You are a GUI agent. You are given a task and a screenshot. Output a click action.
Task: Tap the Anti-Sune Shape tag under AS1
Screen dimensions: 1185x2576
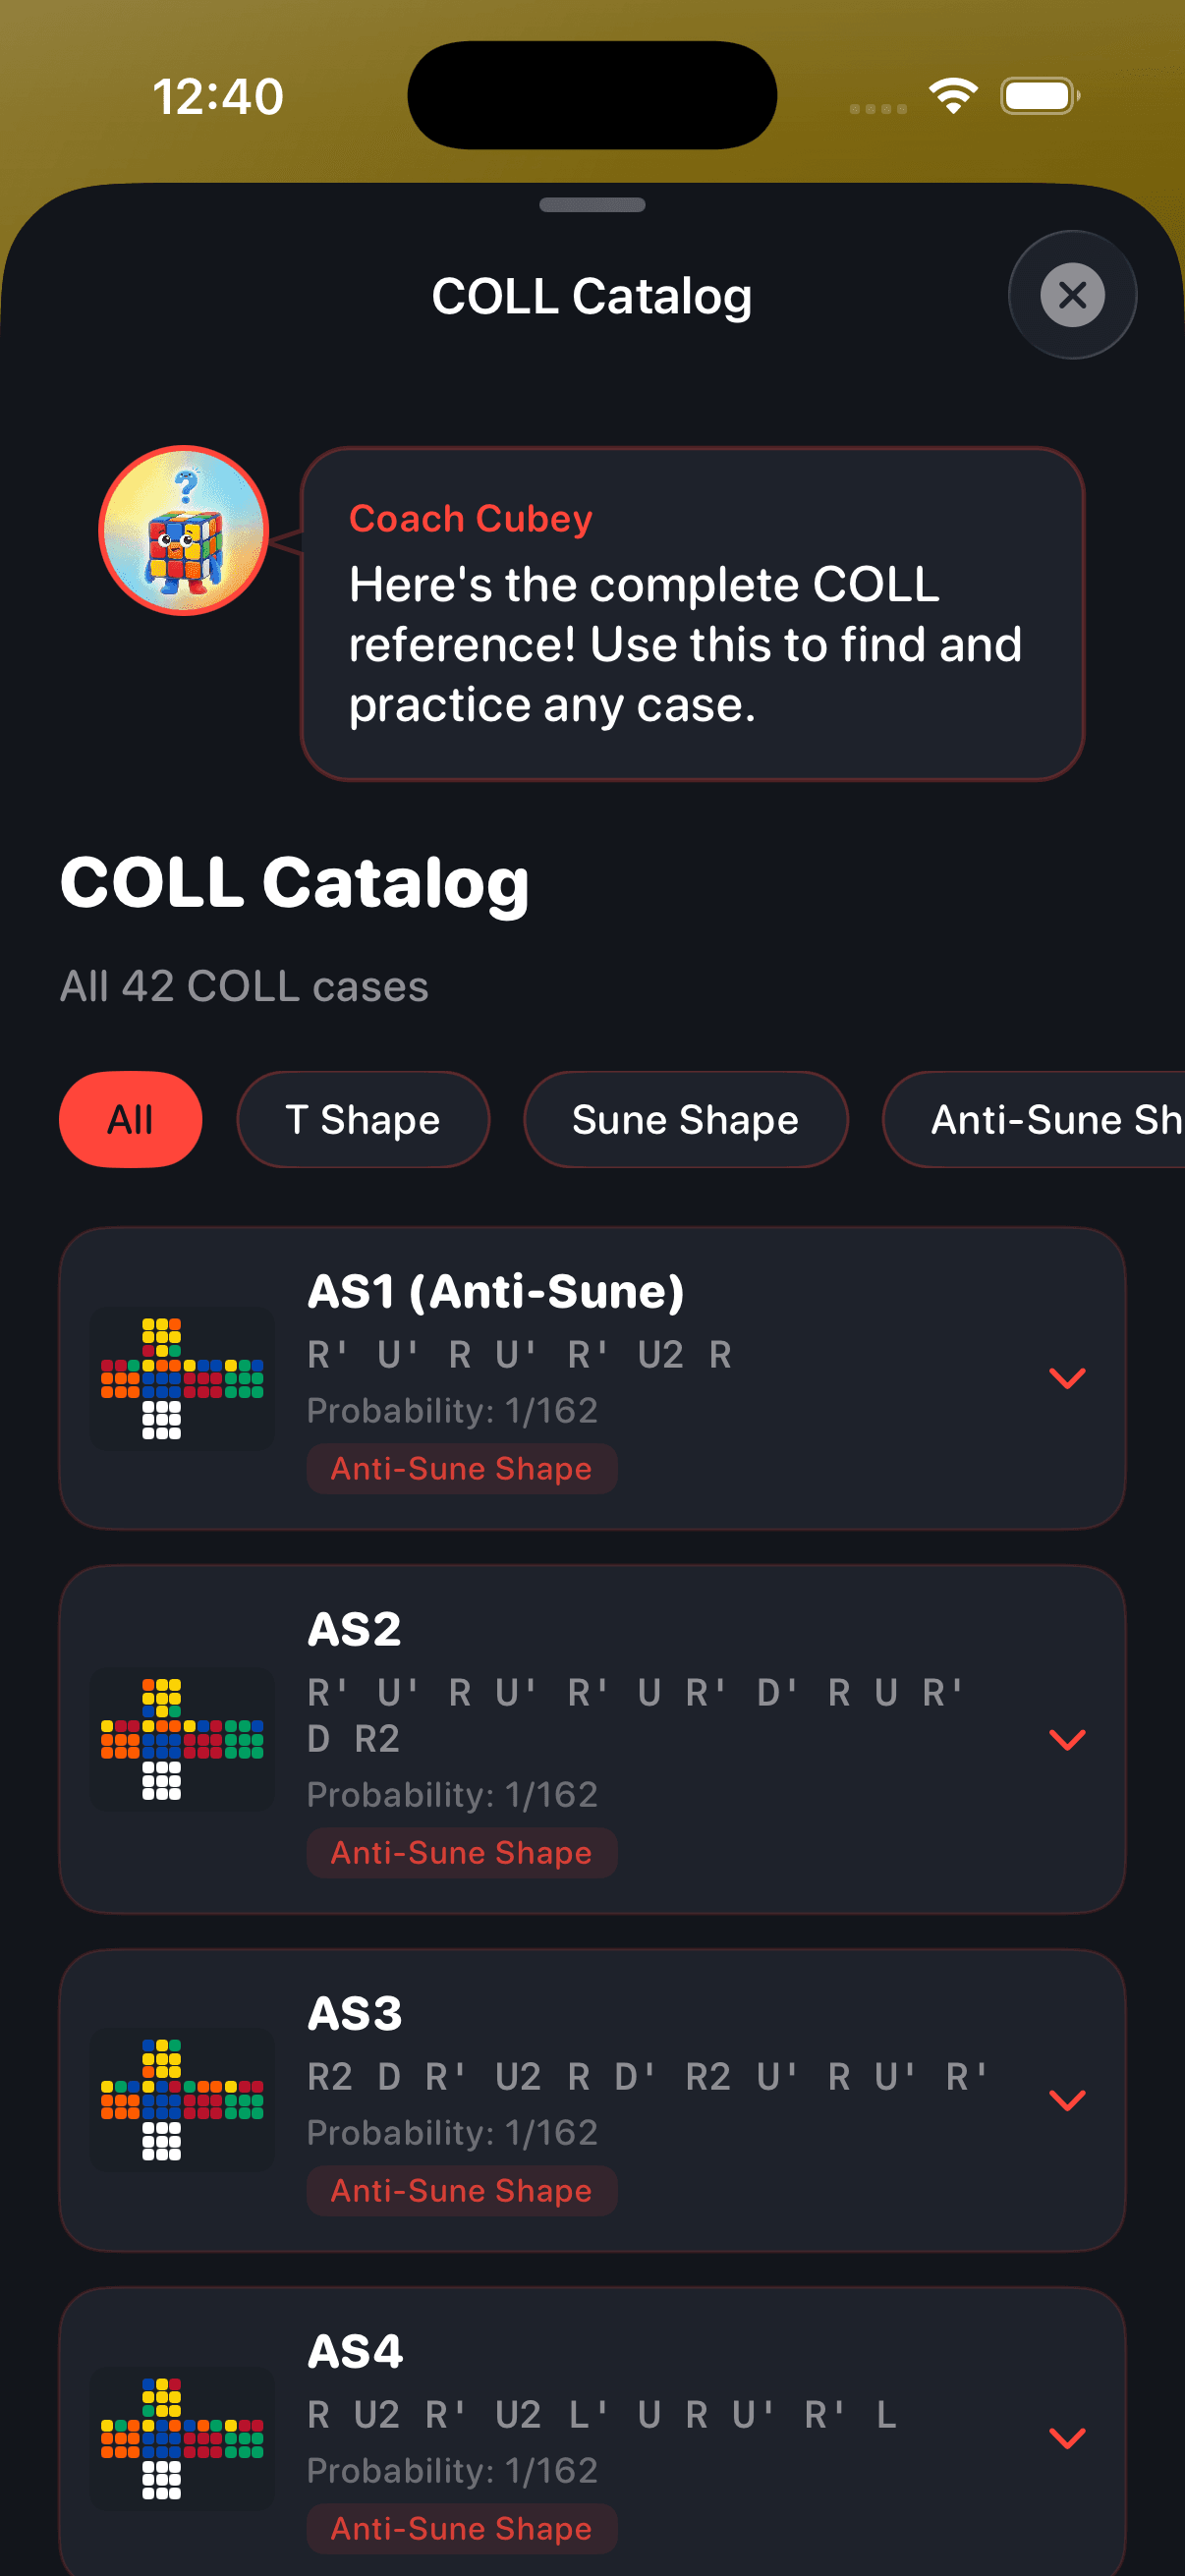460,1468
